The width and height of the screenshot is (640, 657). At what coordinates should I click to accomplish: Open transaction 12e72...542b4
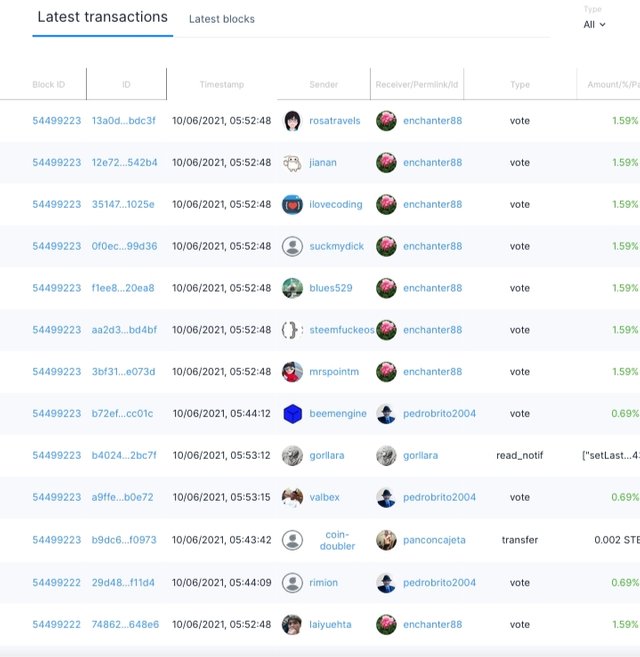pos(124,163)
